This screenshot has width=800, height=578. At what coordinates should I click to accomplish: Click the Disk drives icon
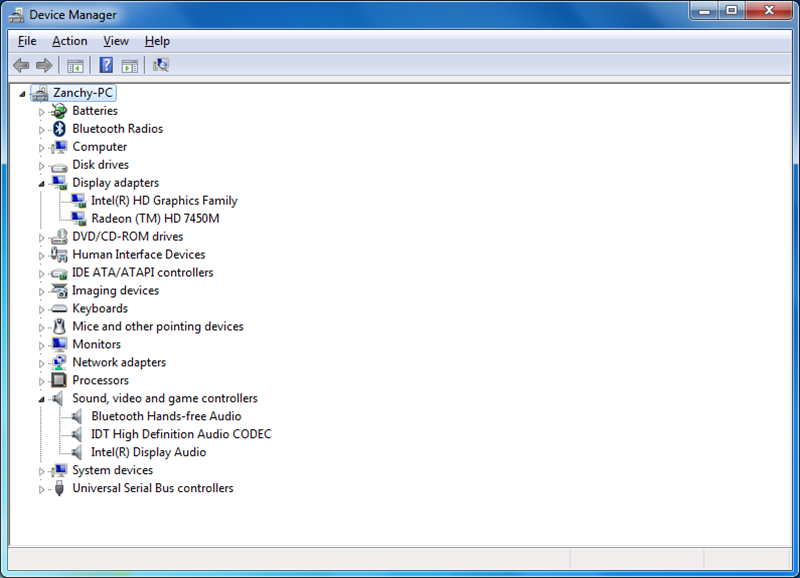click(x=59, y=166)
